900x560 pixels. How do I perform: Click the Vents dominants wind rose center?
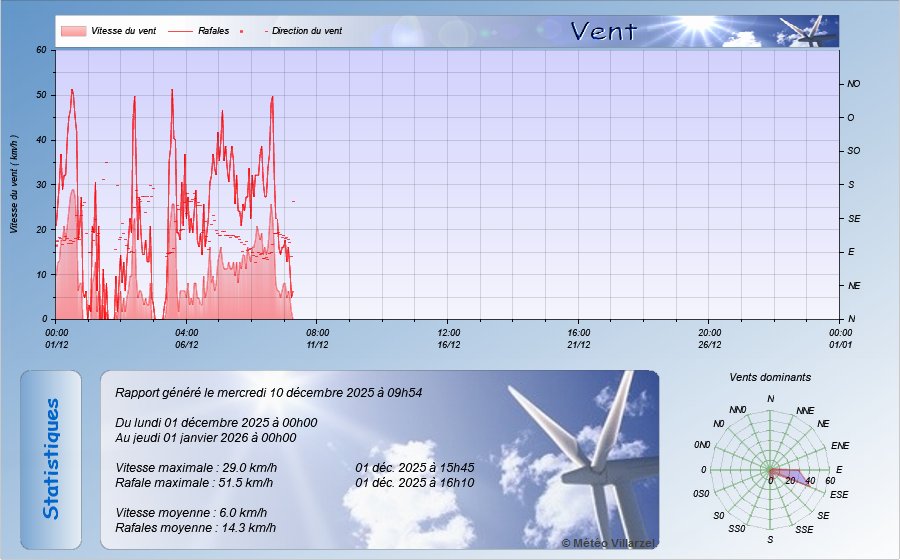point(770,470)
